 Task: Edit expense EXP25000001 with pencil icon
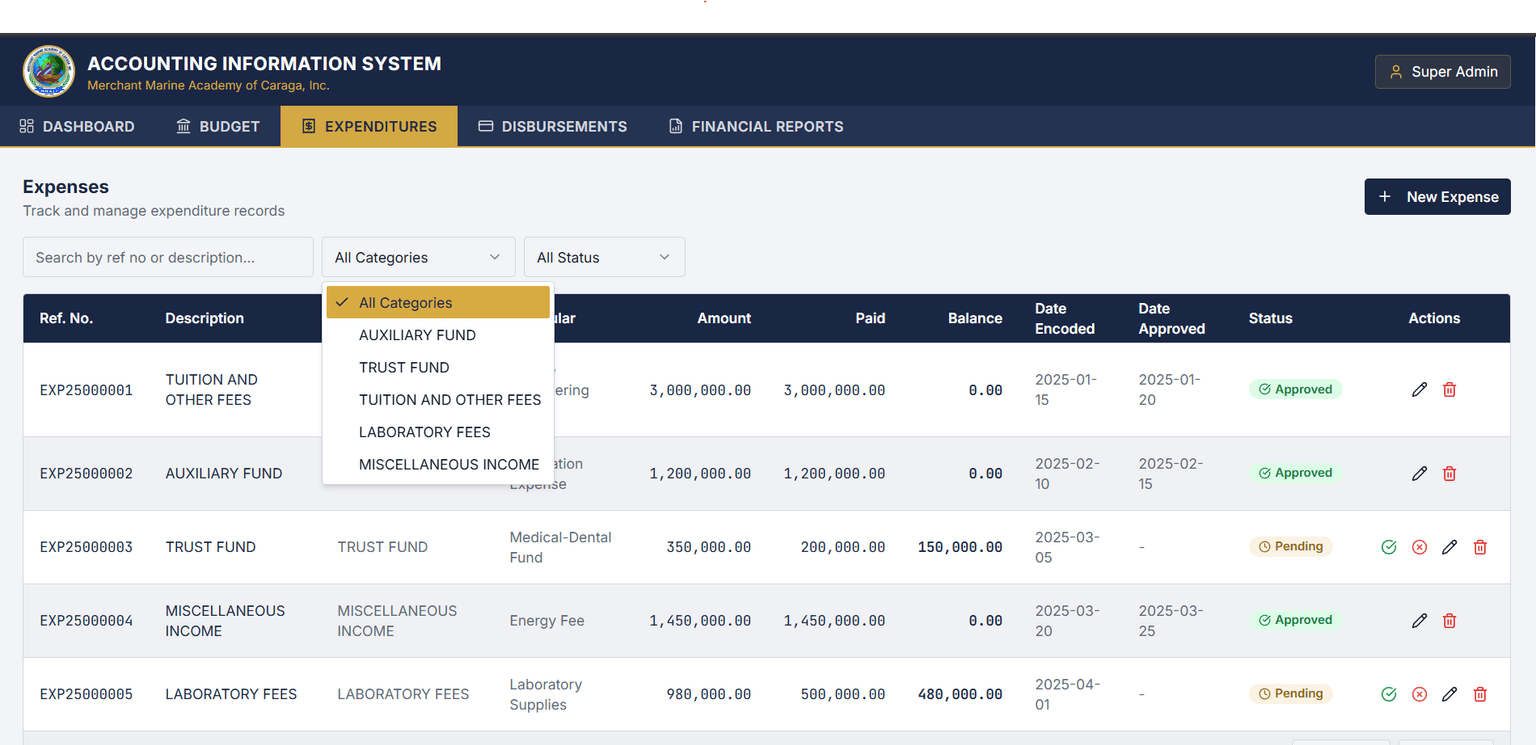1419,390
